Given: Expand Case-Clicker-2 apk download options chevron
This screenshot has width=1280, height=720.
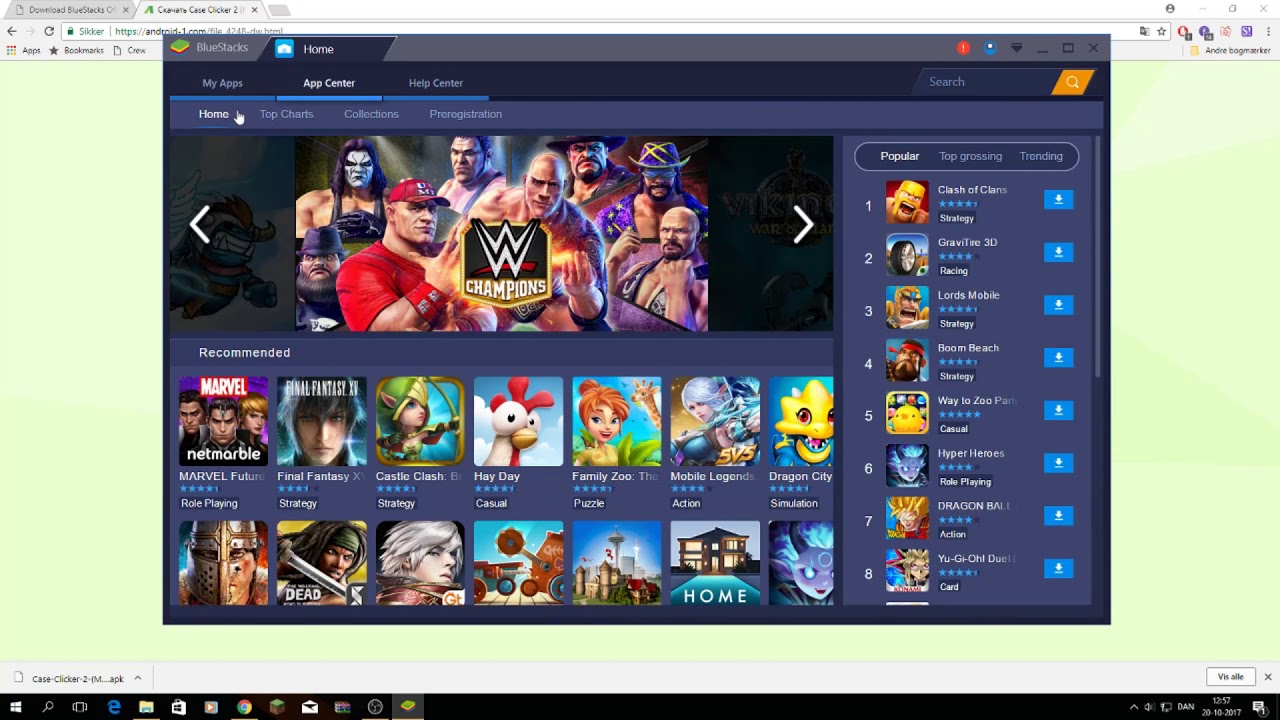Looking at the screenshot, I should [138, 678].
